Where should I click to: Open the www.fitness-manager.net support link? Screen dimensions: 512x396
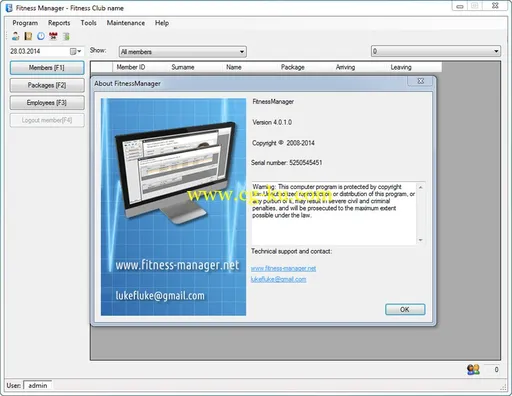pyautogui.click(x=283, y=268)
